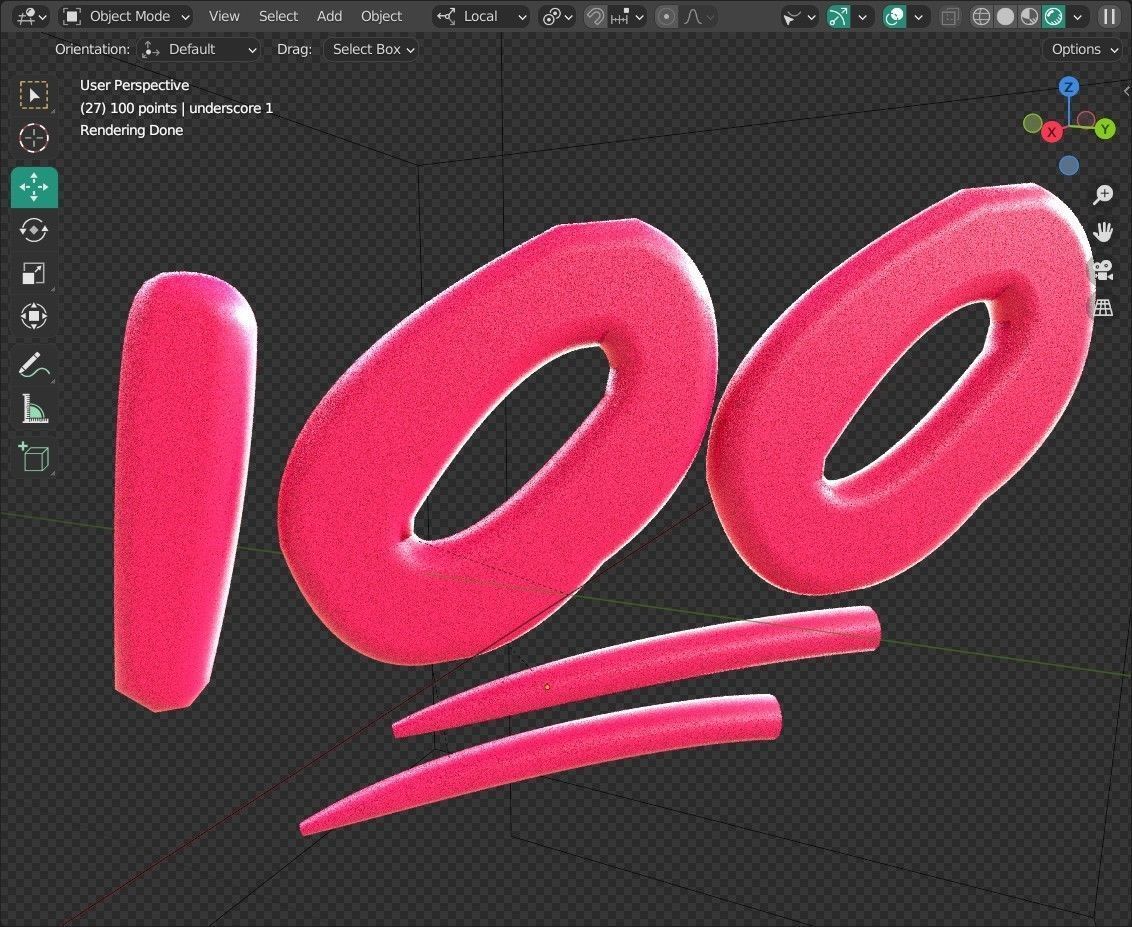This screenshot has height=927, width=1132.
Task: Open the Select menu
Action: click(278, 16)
